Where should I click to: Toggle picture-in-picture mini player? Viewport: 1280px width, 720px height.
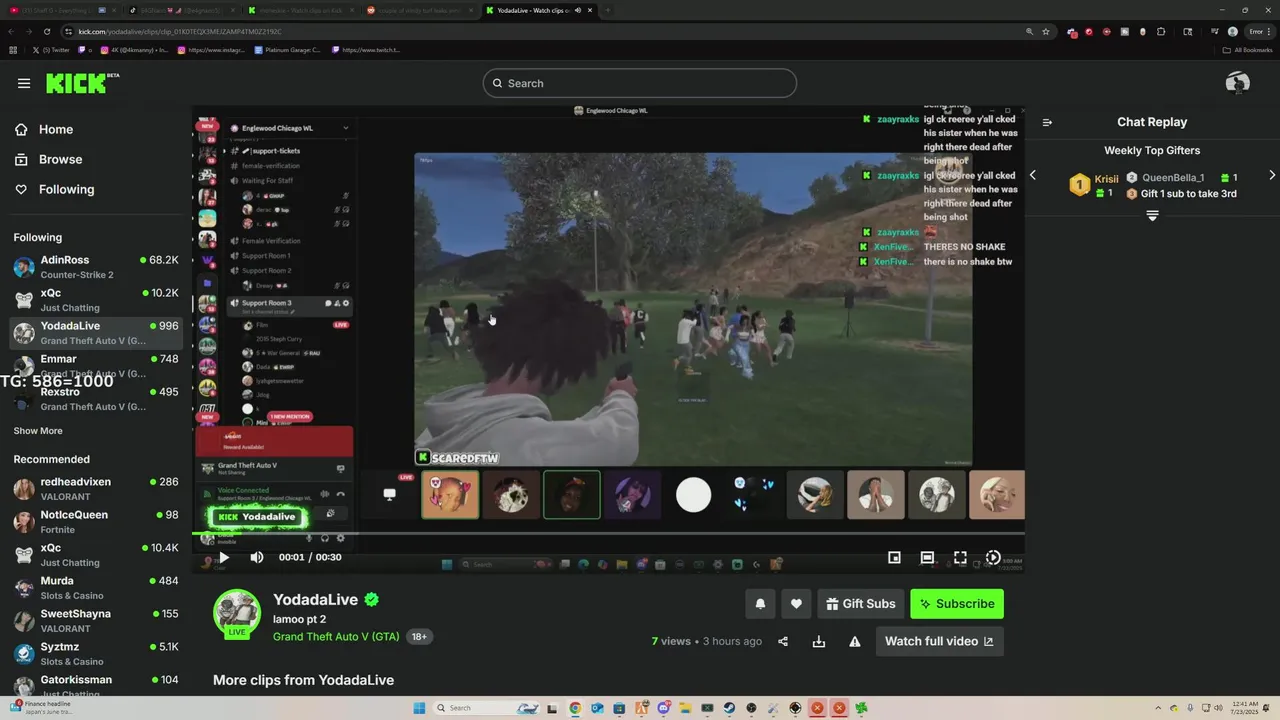click(895, 557)
